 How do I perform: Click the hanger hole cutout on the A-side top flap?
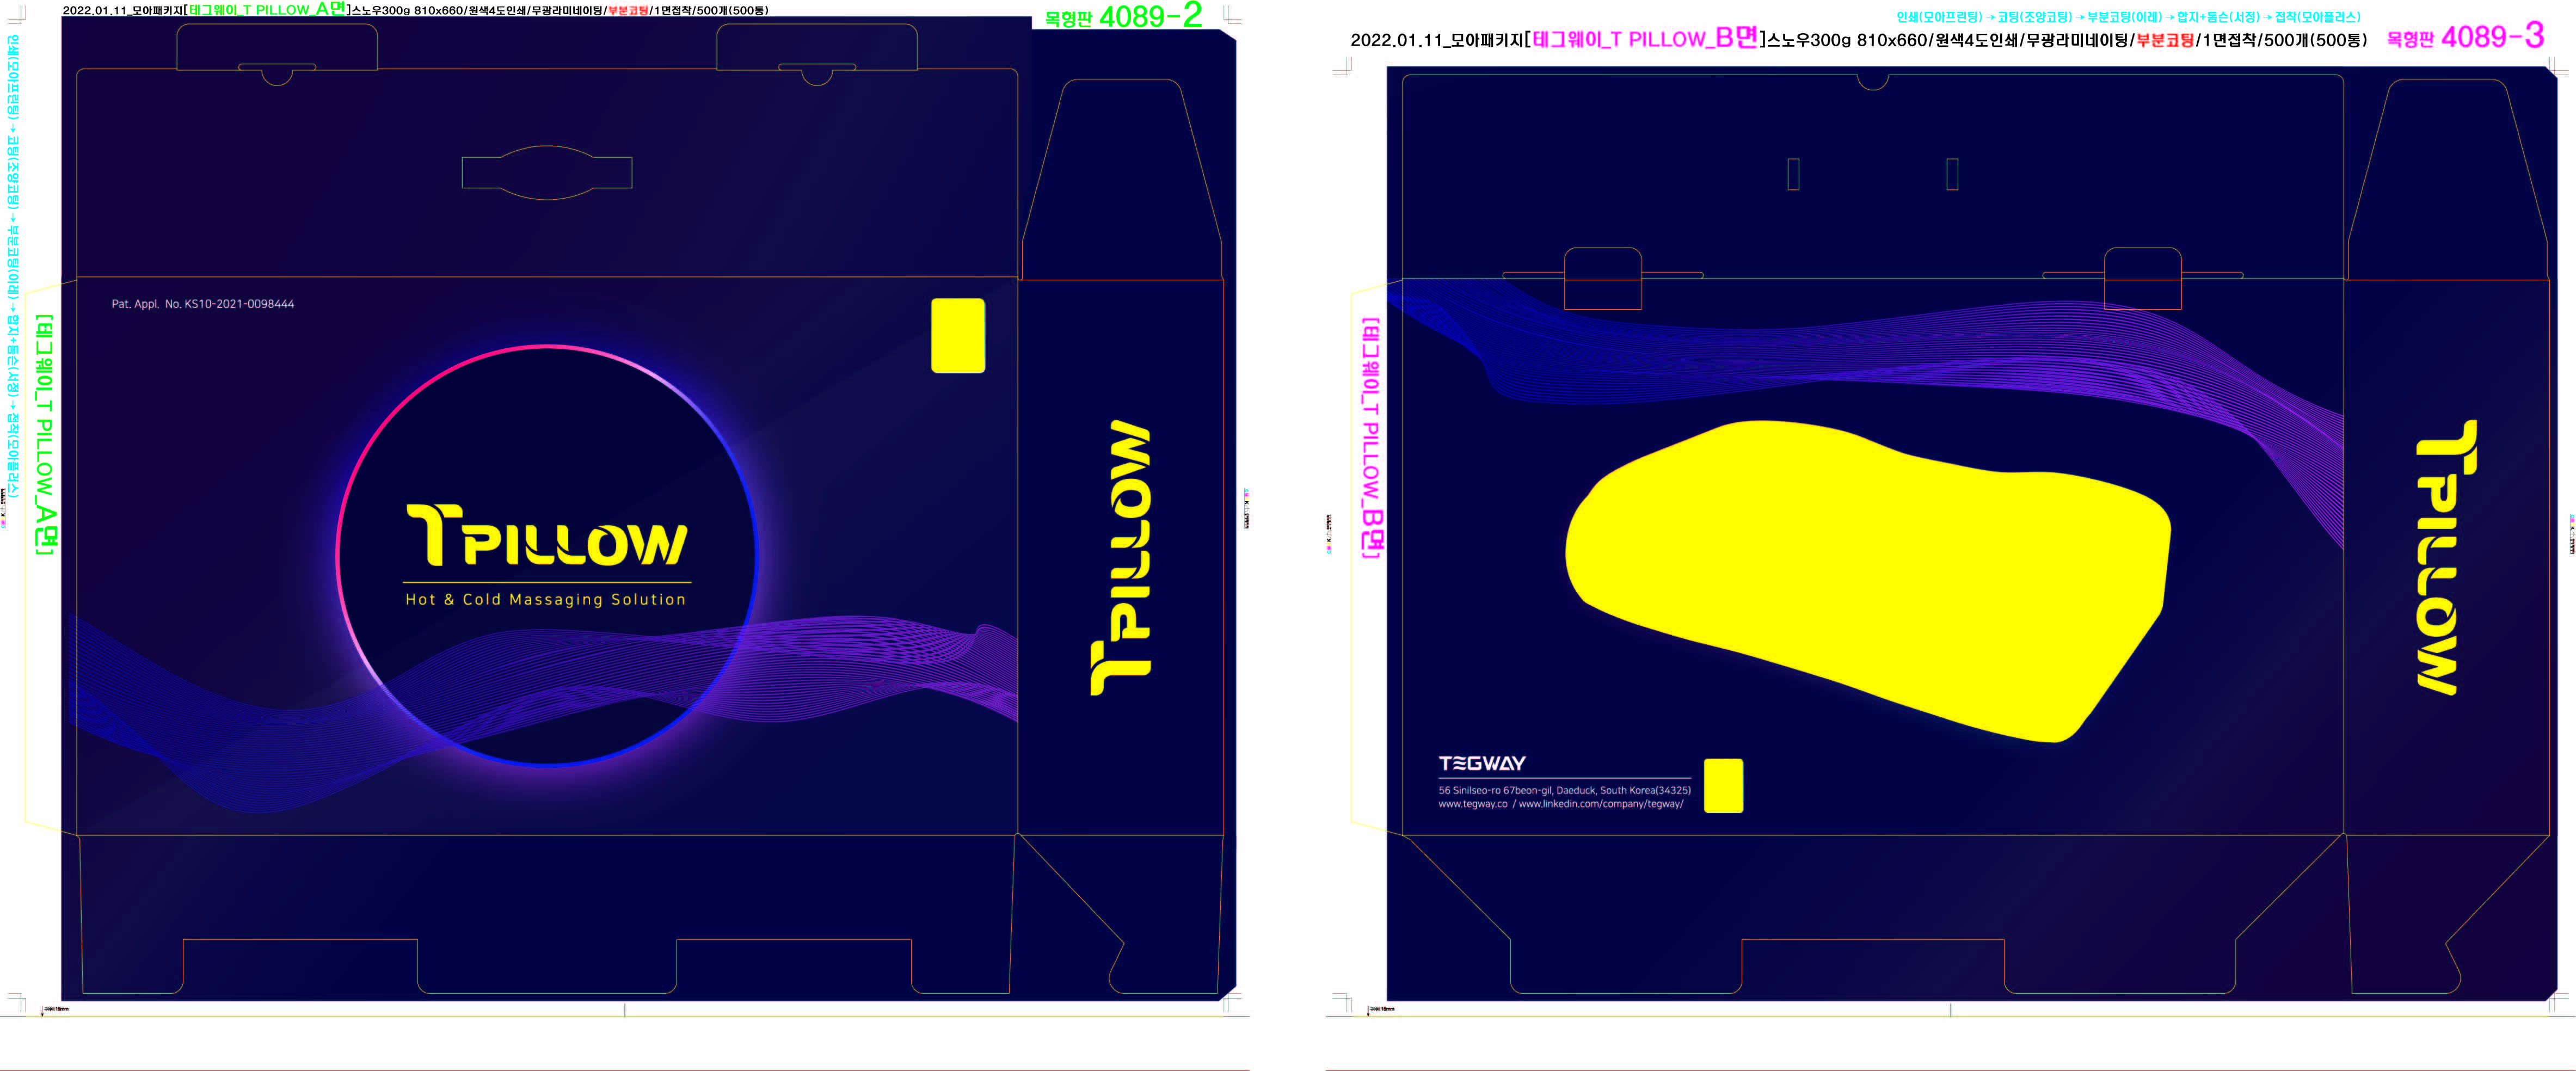coord(547,172)
